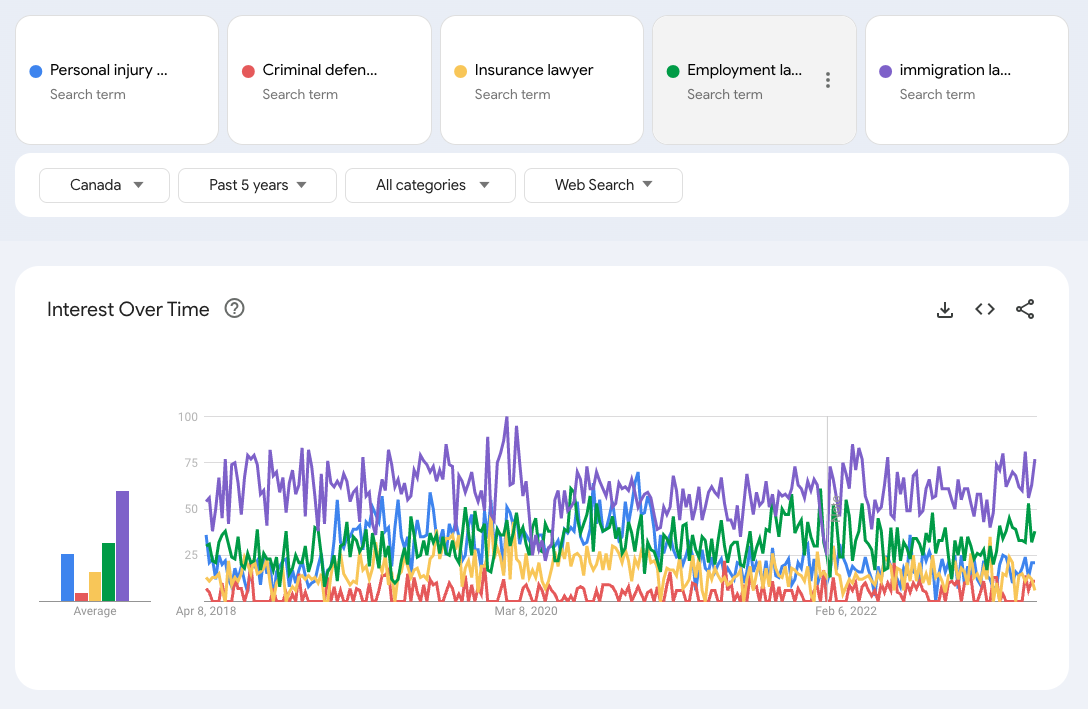This screenshot has width=1088, height=709.
Task: Download the Interest Over Time data
Action: click(945, 310)
